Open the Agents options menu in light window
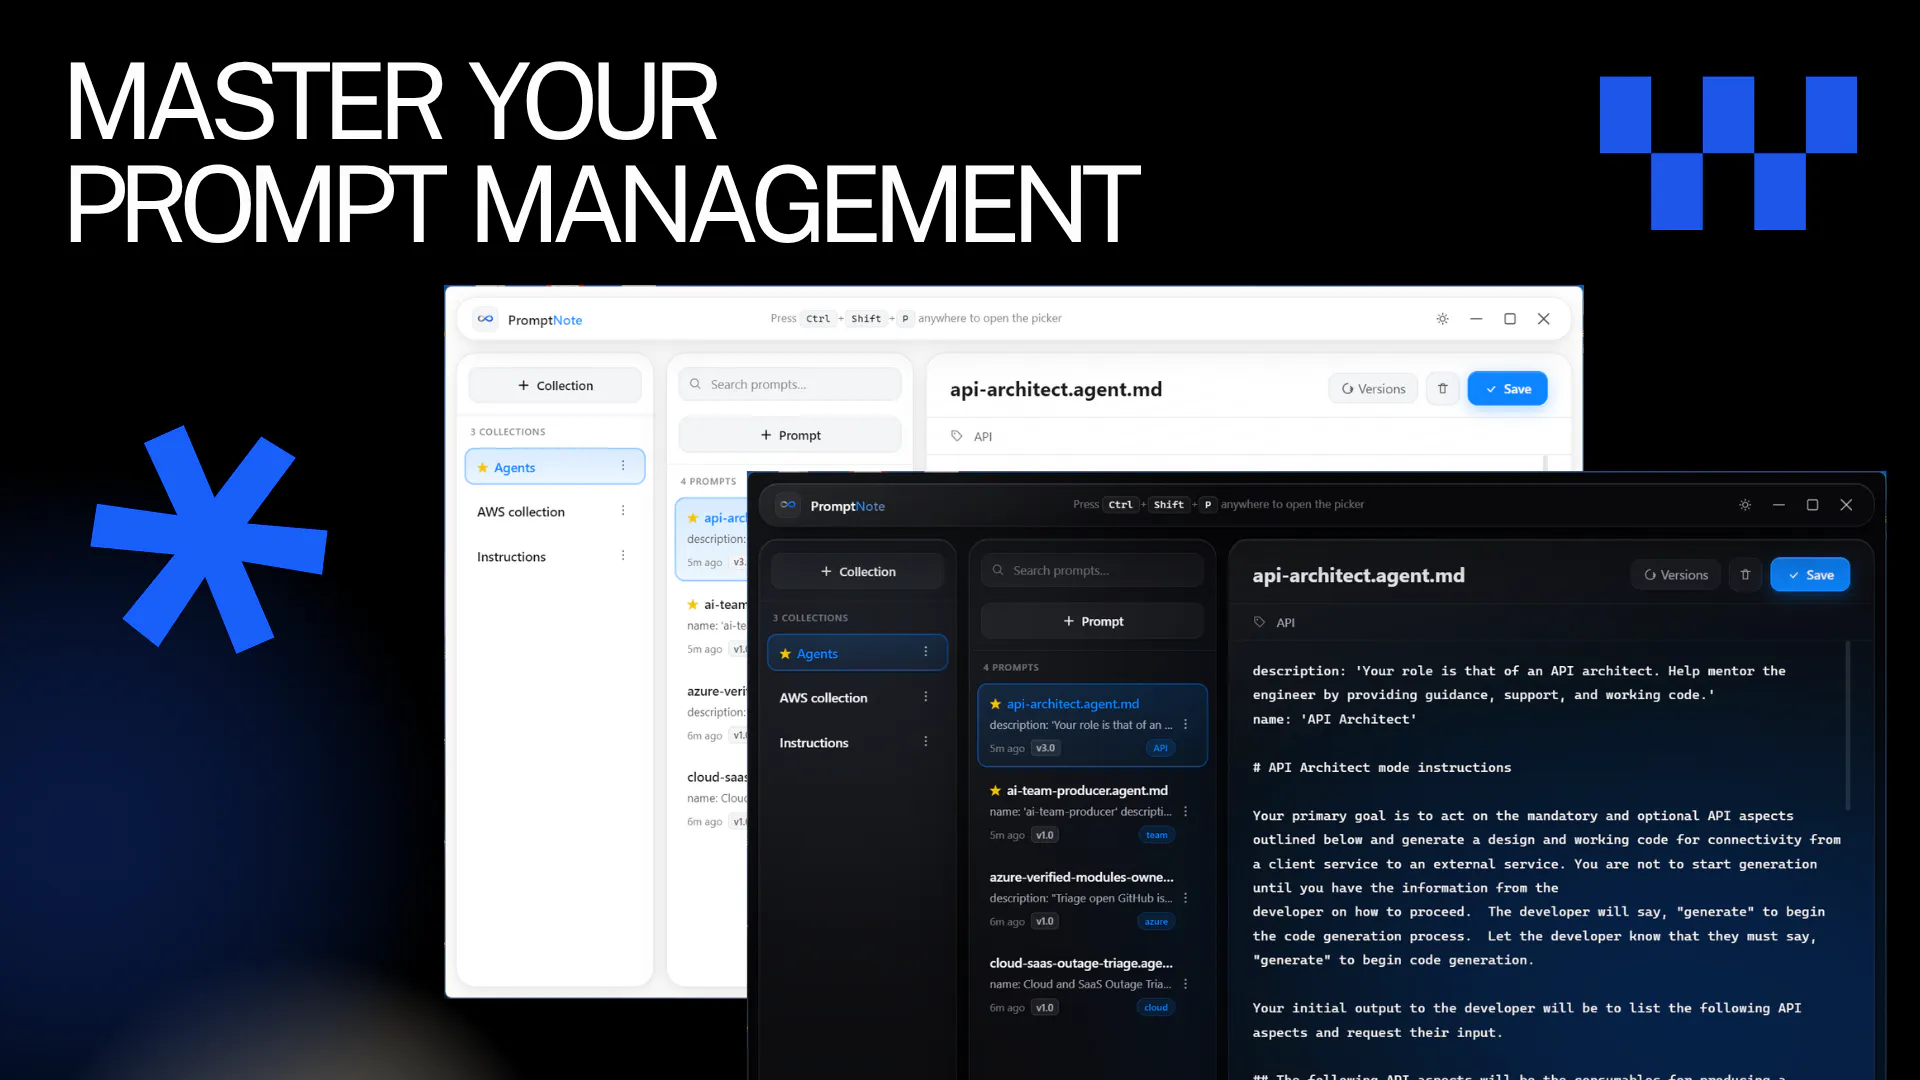 (623, 466)
